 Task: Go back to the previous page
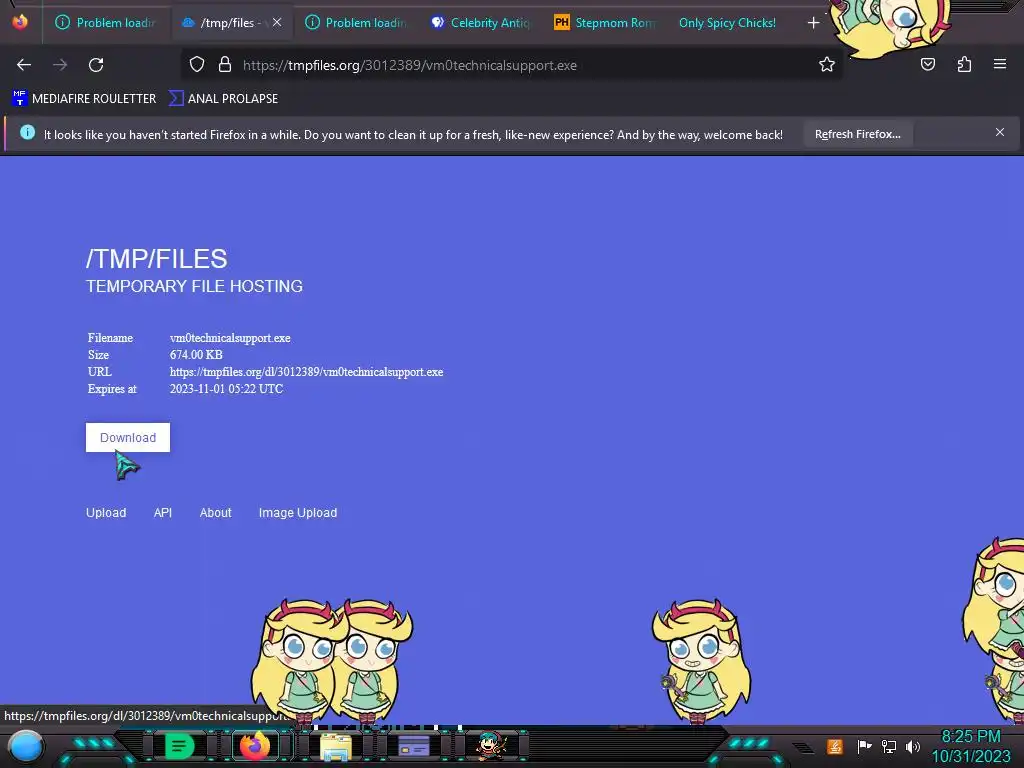pos(24,65)
